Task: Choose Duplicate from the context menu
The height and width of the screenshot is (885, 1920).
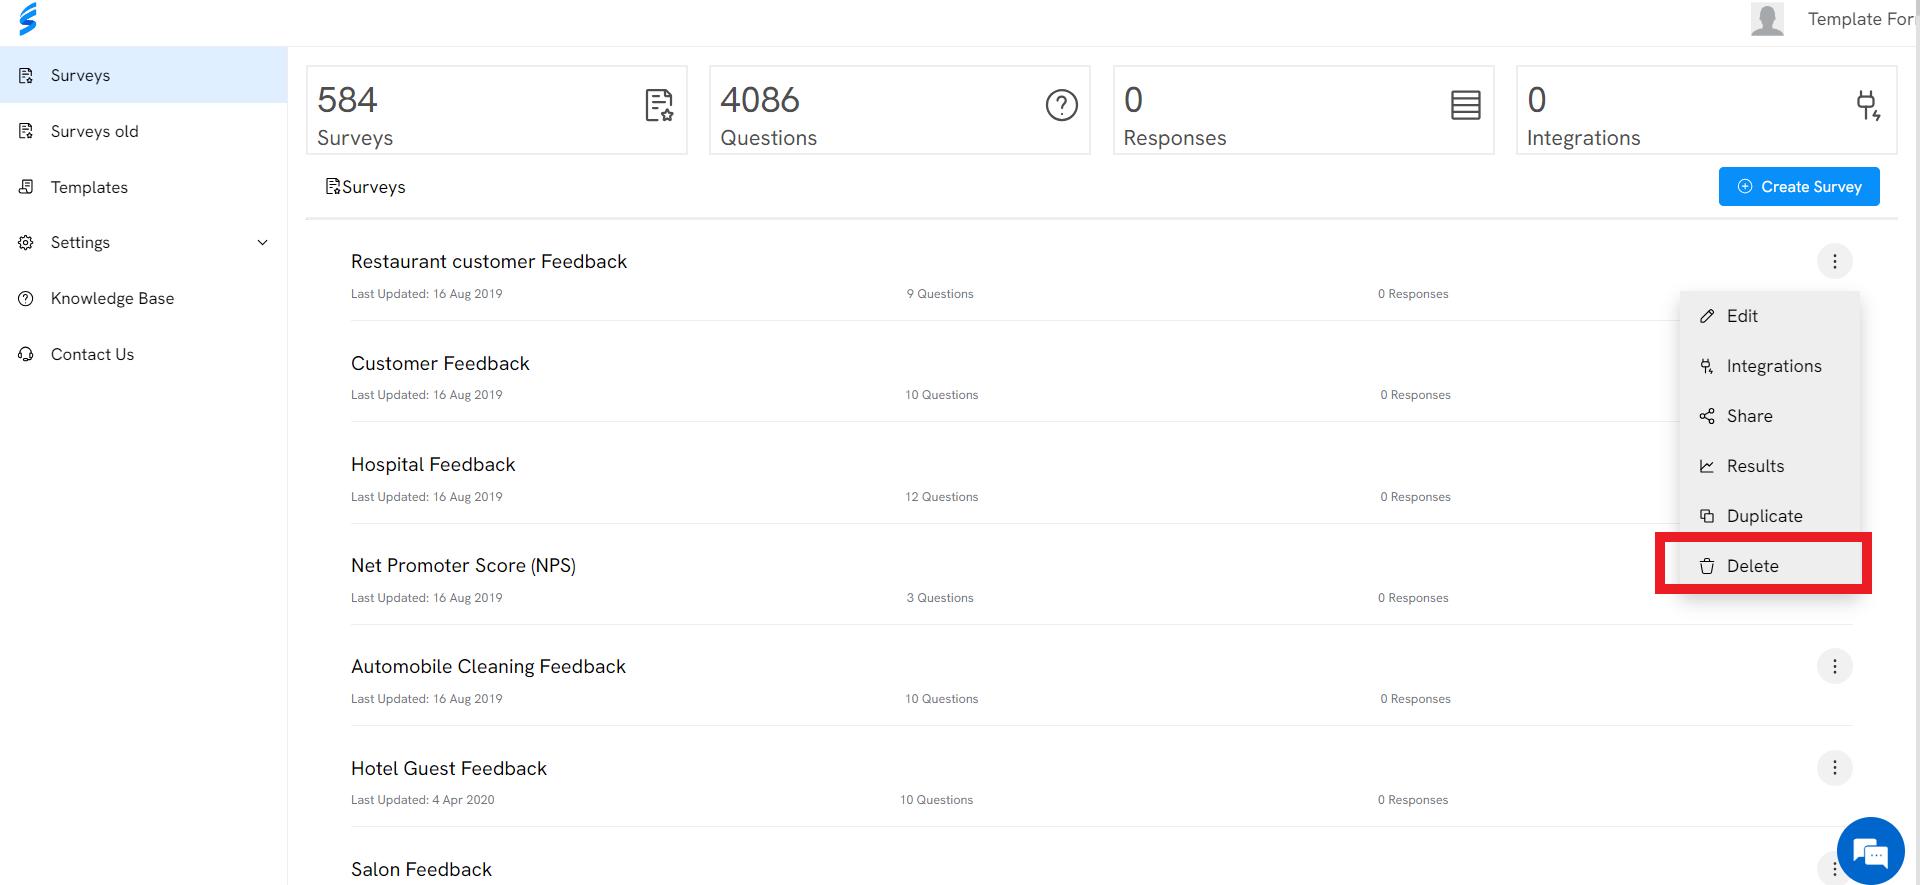Action: 1769,516
